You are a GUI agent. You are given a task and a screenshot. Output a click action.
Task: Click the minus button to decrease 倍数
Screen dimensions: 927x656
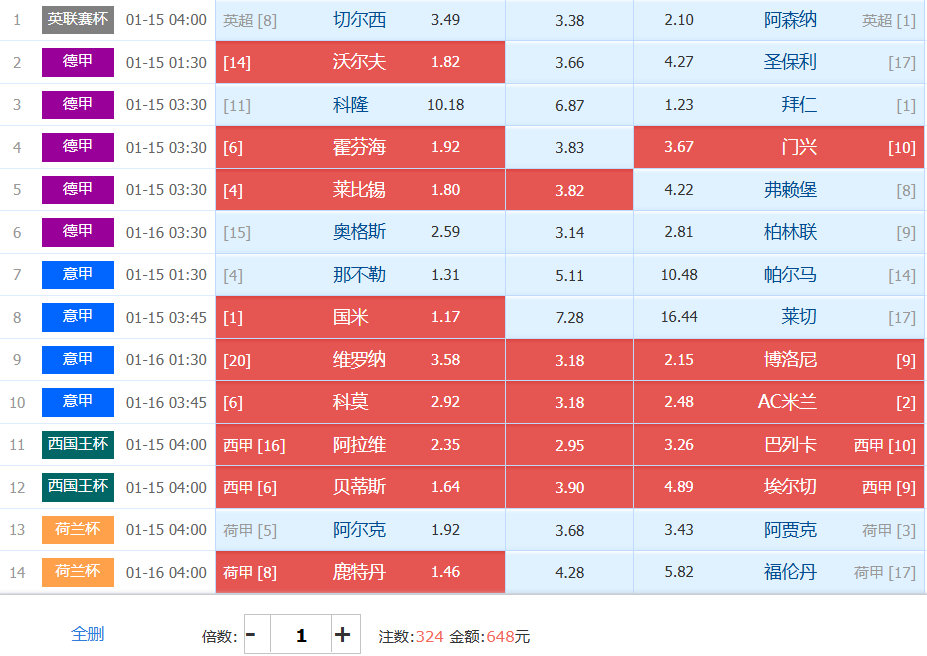coord(251,635)
